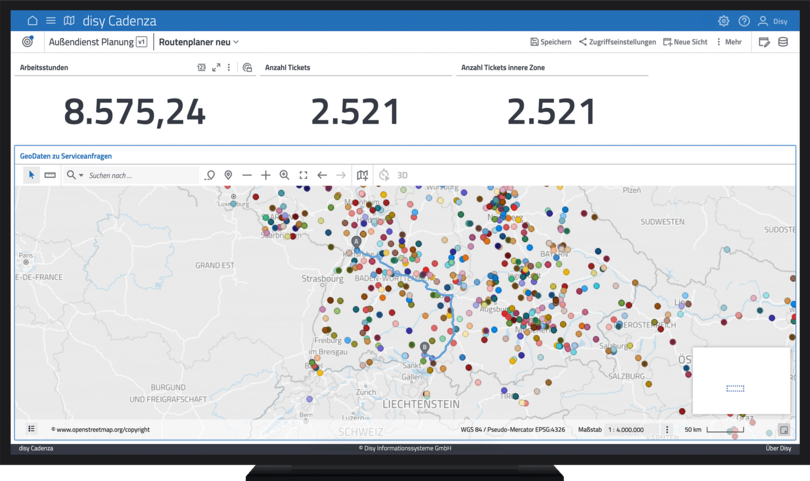Open the Mehr menu
810x481 pixels.
729,42
